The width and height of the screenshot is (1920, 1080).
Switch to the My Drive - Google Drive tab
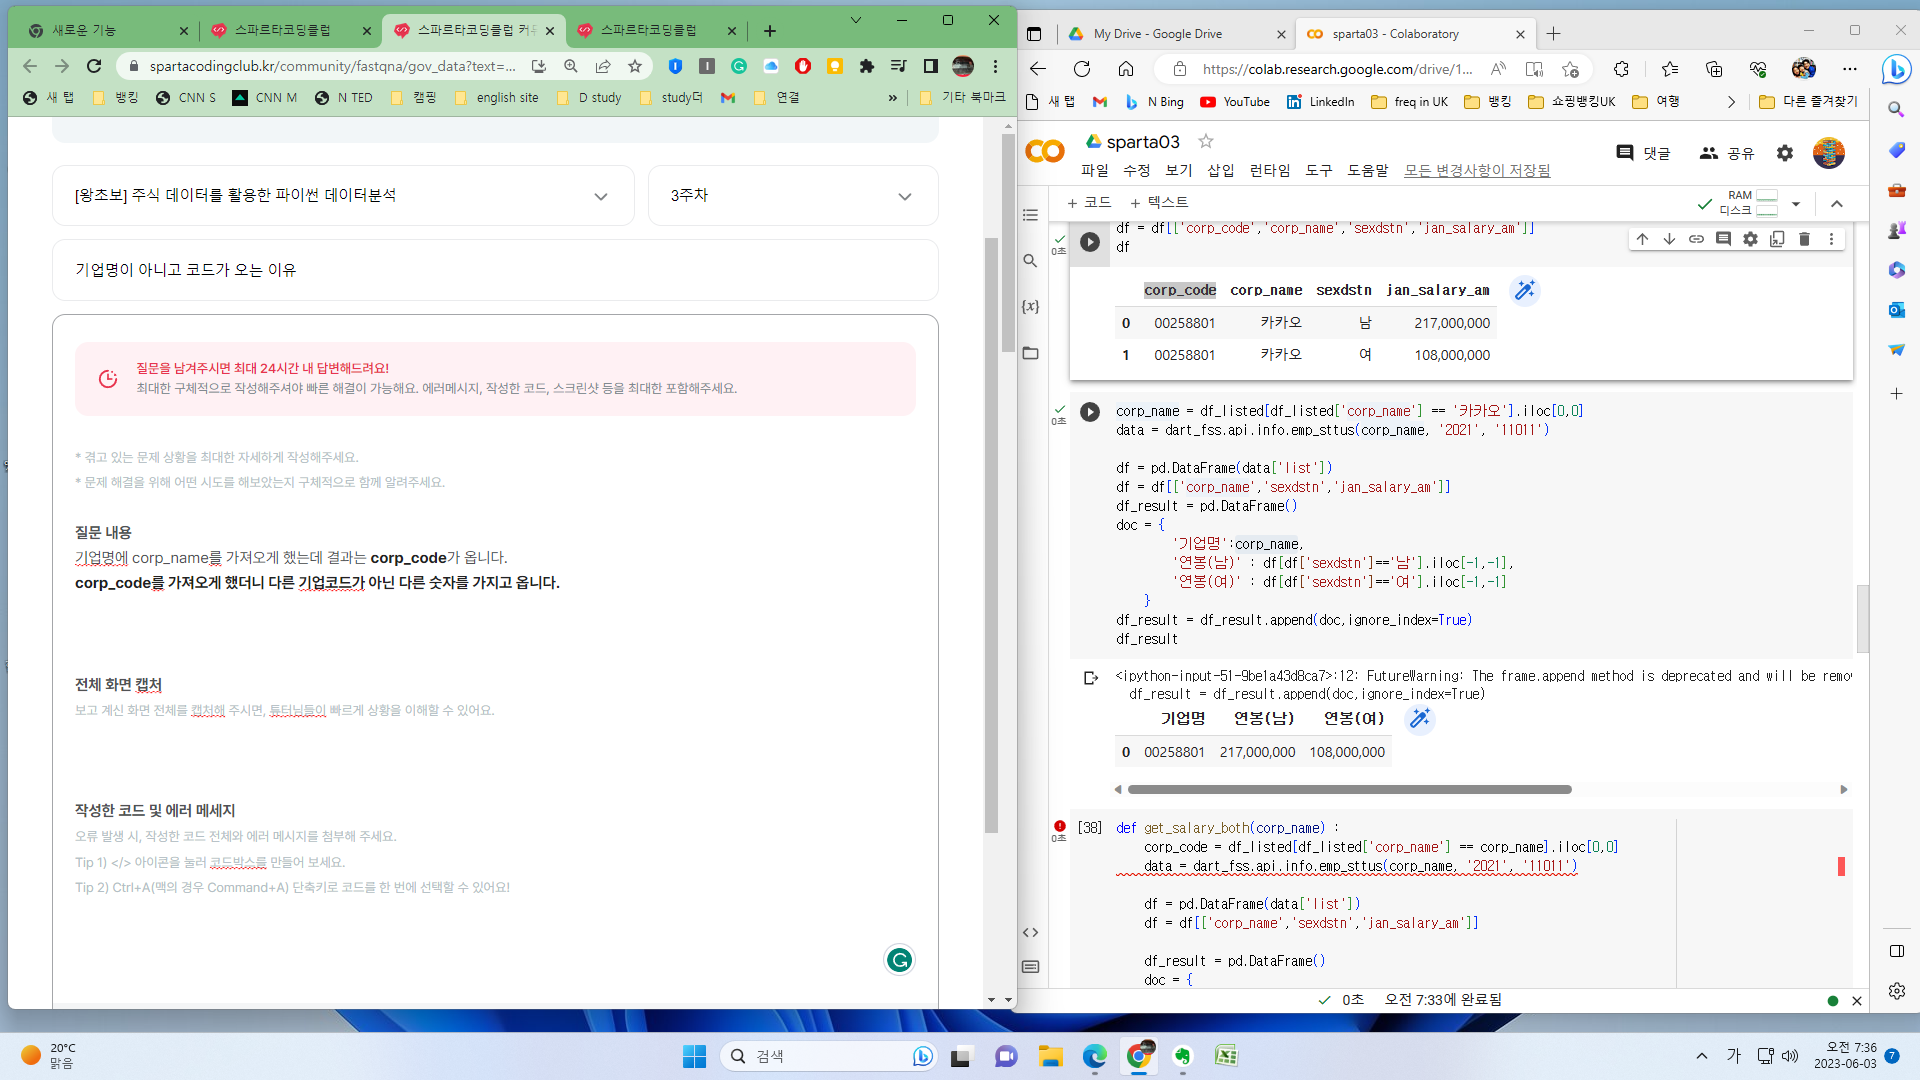click(1176, 34)
